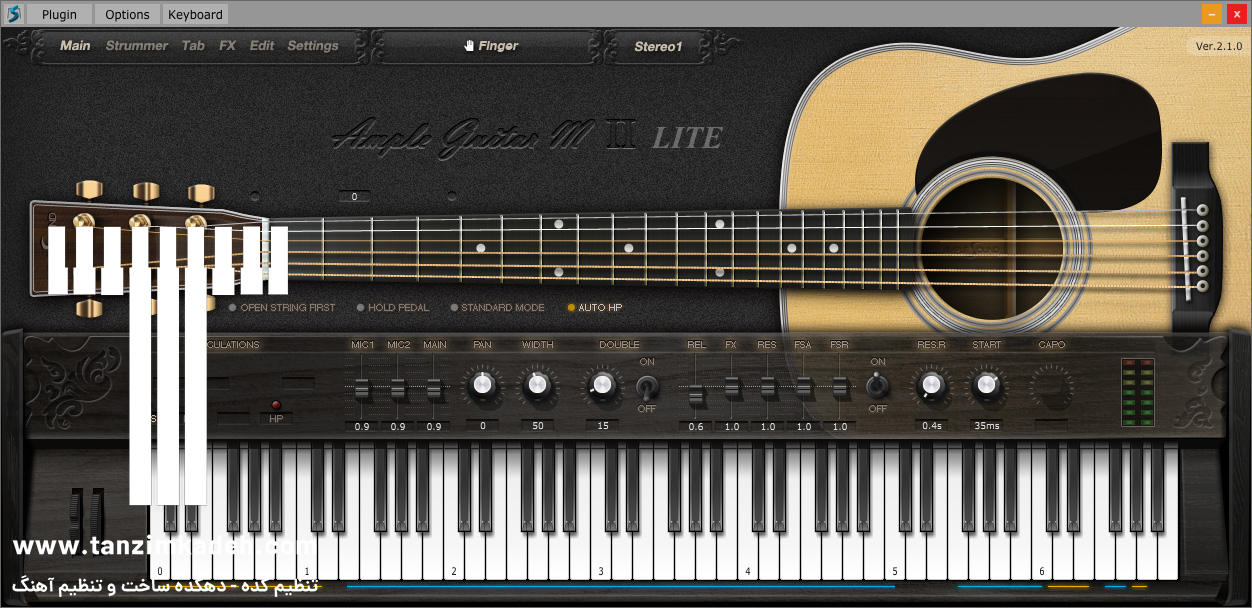The height and width of the screenshot is (608, 1252).
Task: Click the plugin host logo icon
Action: point(13,14)
